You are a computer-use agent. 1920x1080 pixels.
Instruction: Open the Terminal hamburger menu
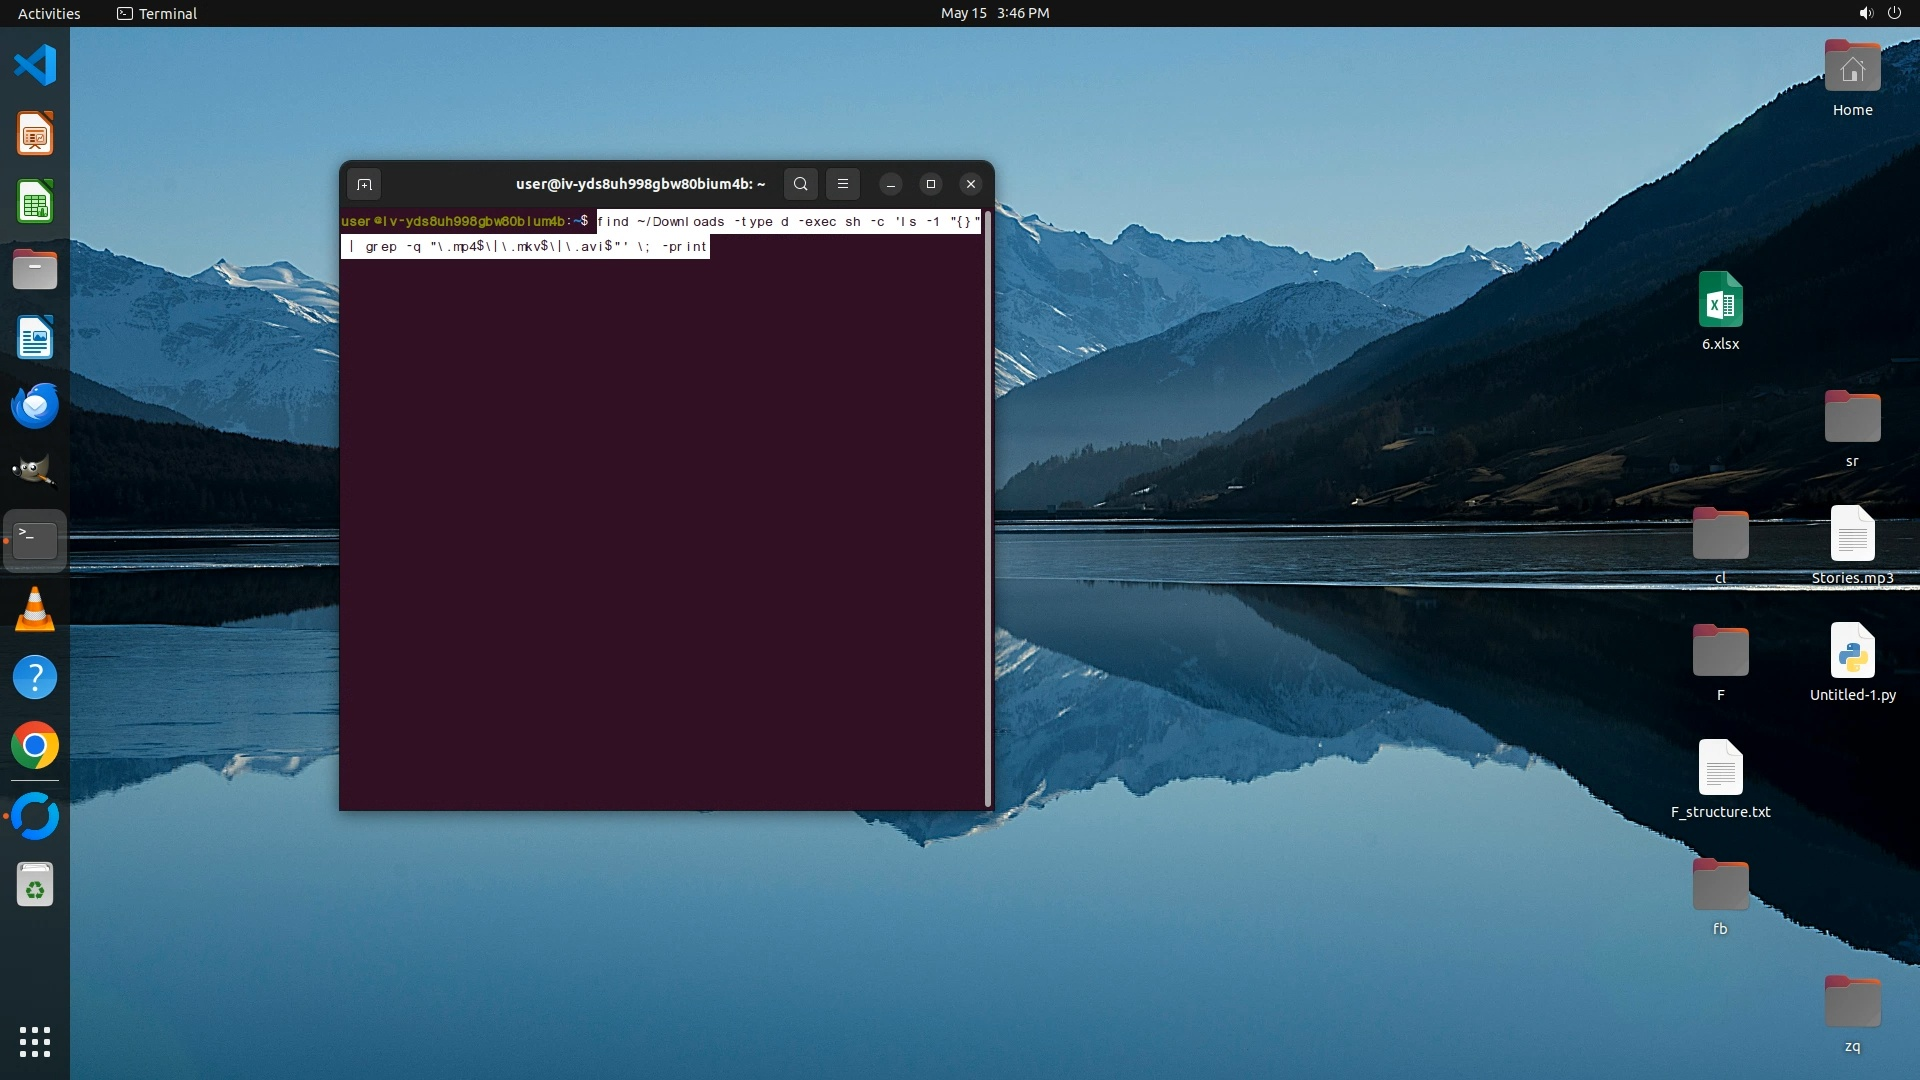tap(843, 184)
